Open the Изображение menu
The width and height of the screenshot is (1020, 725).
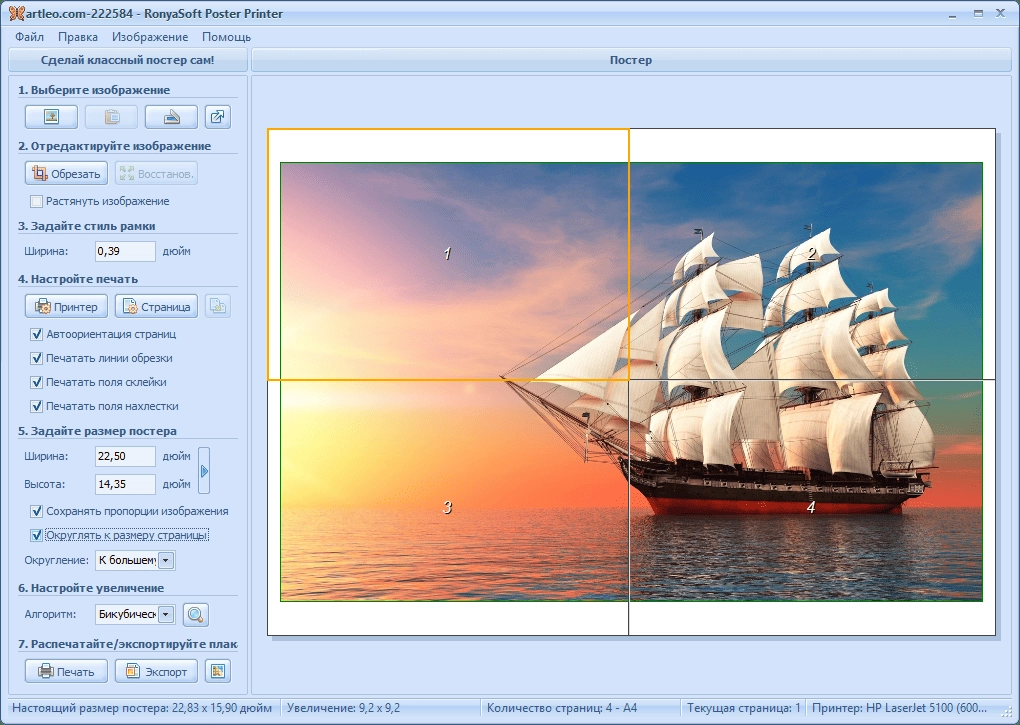150,37
